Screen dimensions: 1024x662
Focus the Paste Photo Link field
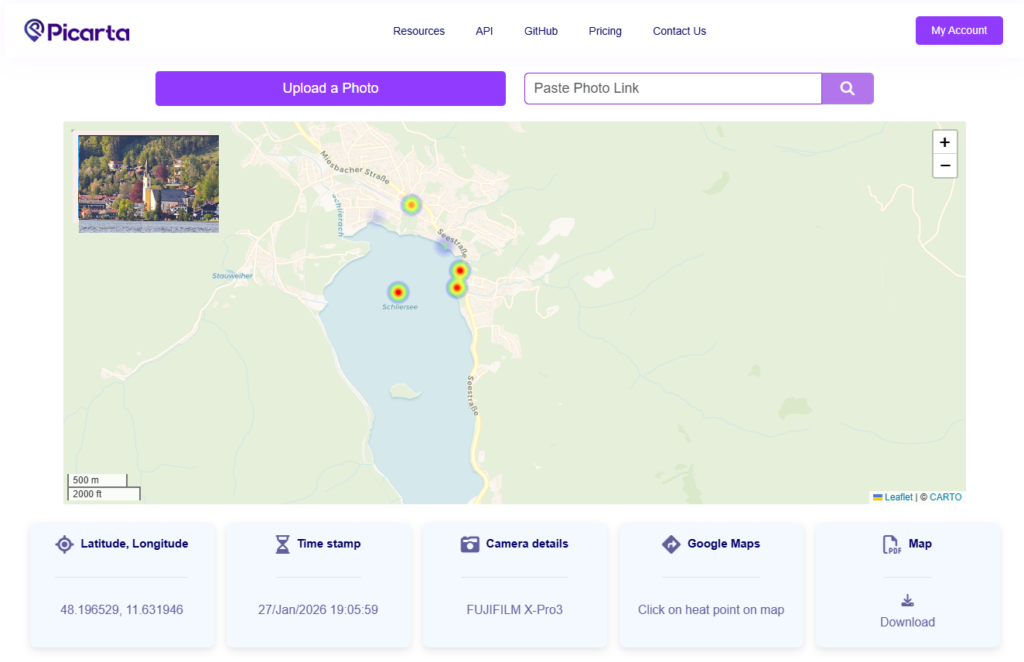(x=673, y=88)
